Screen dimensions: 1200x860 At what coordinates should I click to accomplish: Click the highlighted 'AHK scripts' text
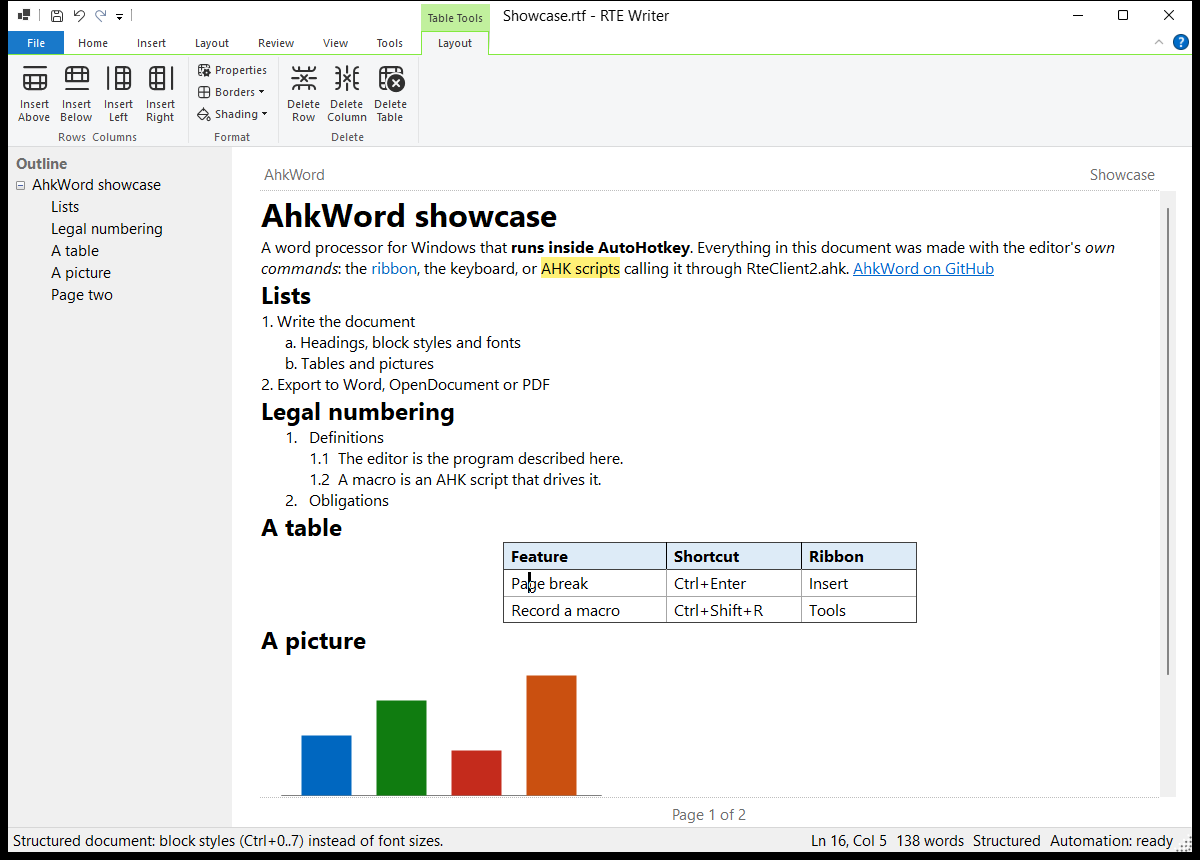pos(580,268)
